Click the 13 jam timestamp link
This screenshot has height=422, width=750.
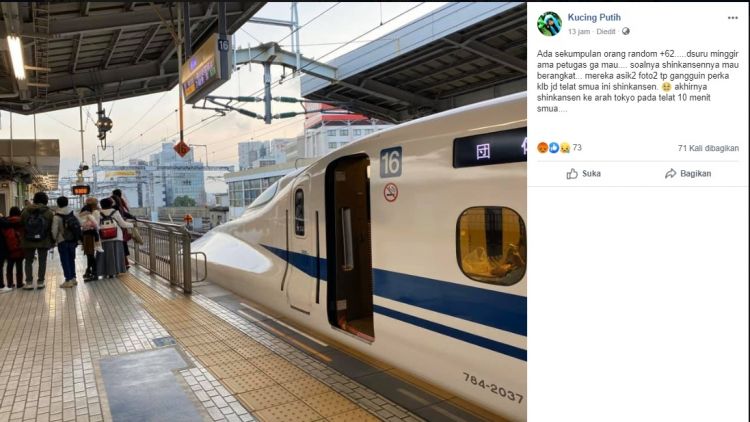tap(579, 32)
